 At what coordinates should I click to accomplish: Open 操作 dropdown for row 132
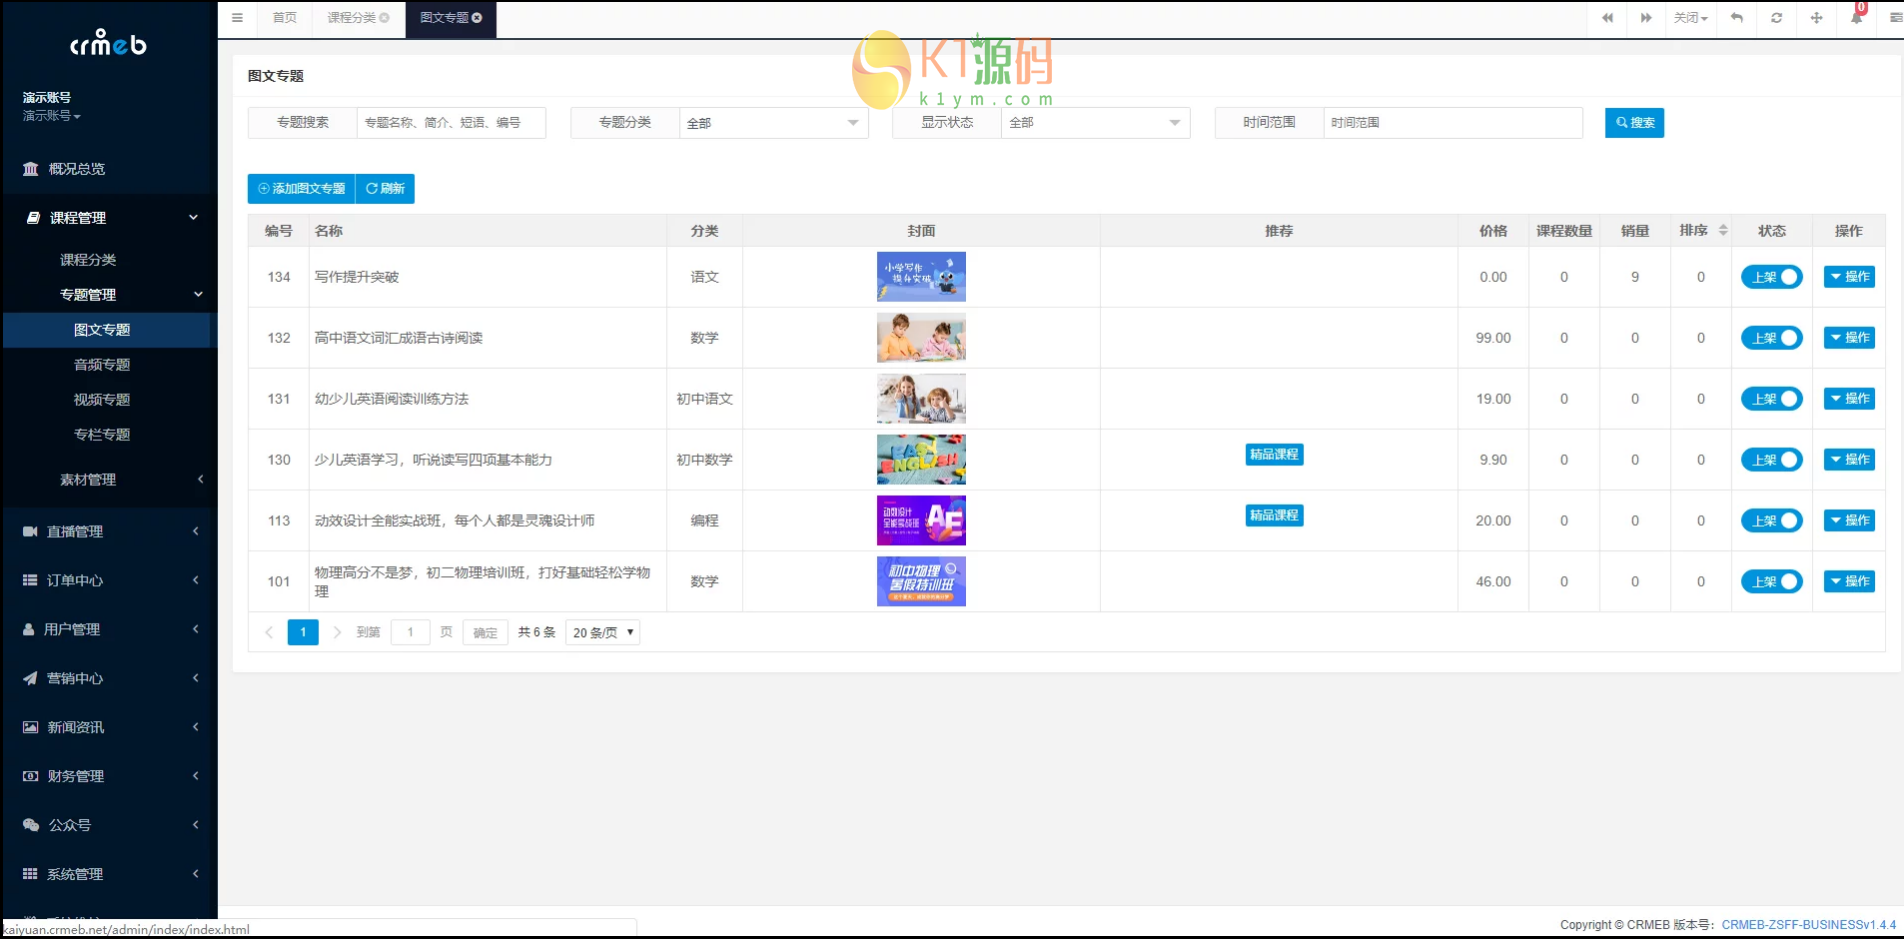pos(1849,338)
